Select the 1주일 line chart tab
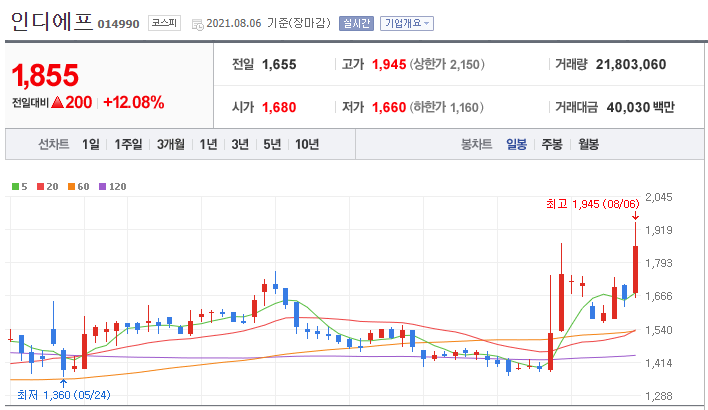708x410 pixels. click(x=128, y=144)
